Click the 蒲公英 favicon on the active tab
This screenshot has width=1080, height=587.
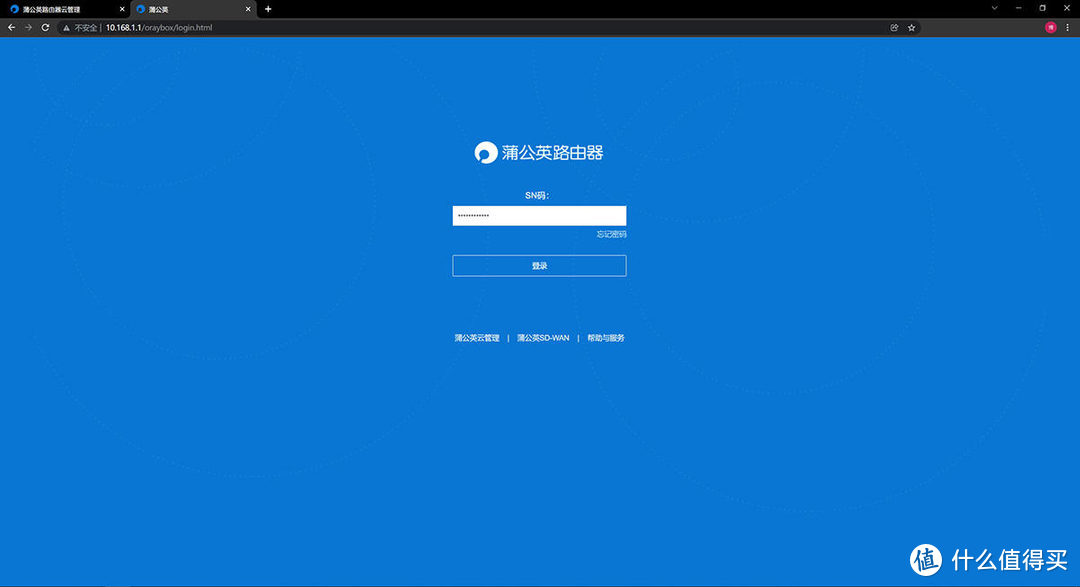tap(140, 9)
